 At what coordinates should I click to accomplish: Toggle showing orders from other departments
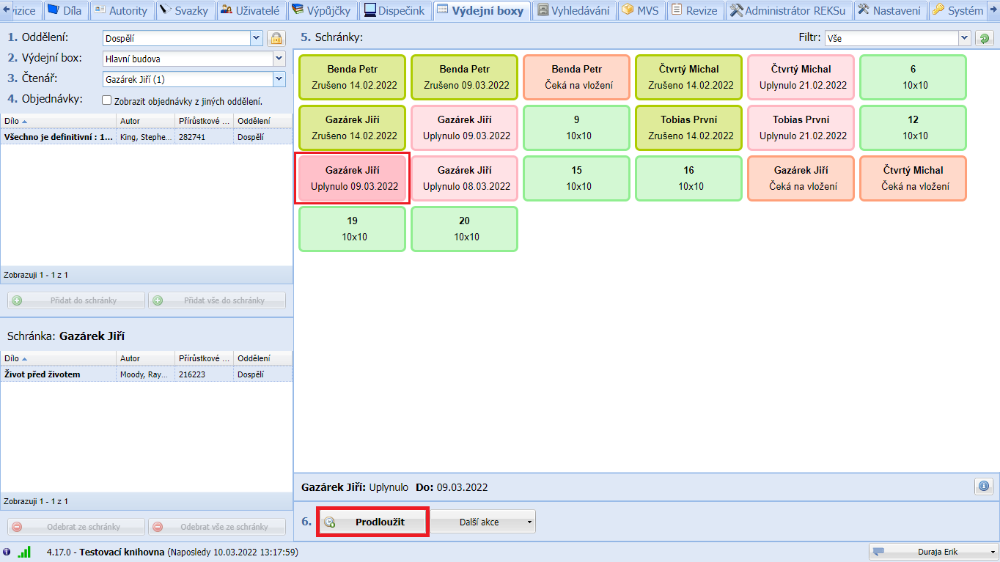point(107,100)
